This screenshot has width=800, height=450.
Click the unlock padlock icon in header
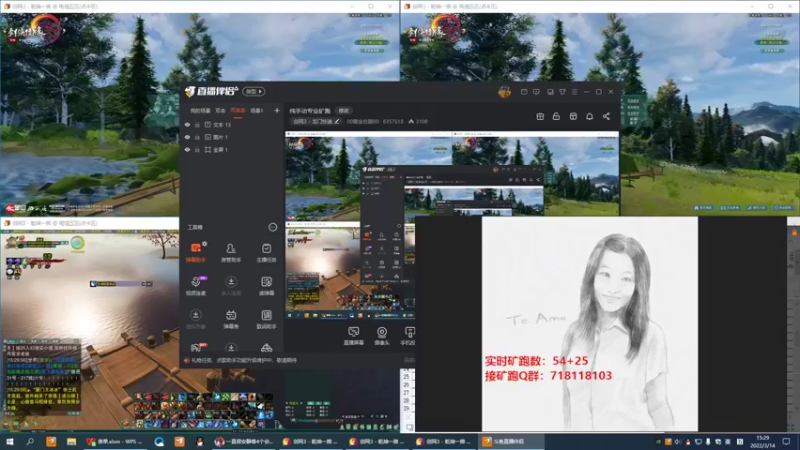556,116
